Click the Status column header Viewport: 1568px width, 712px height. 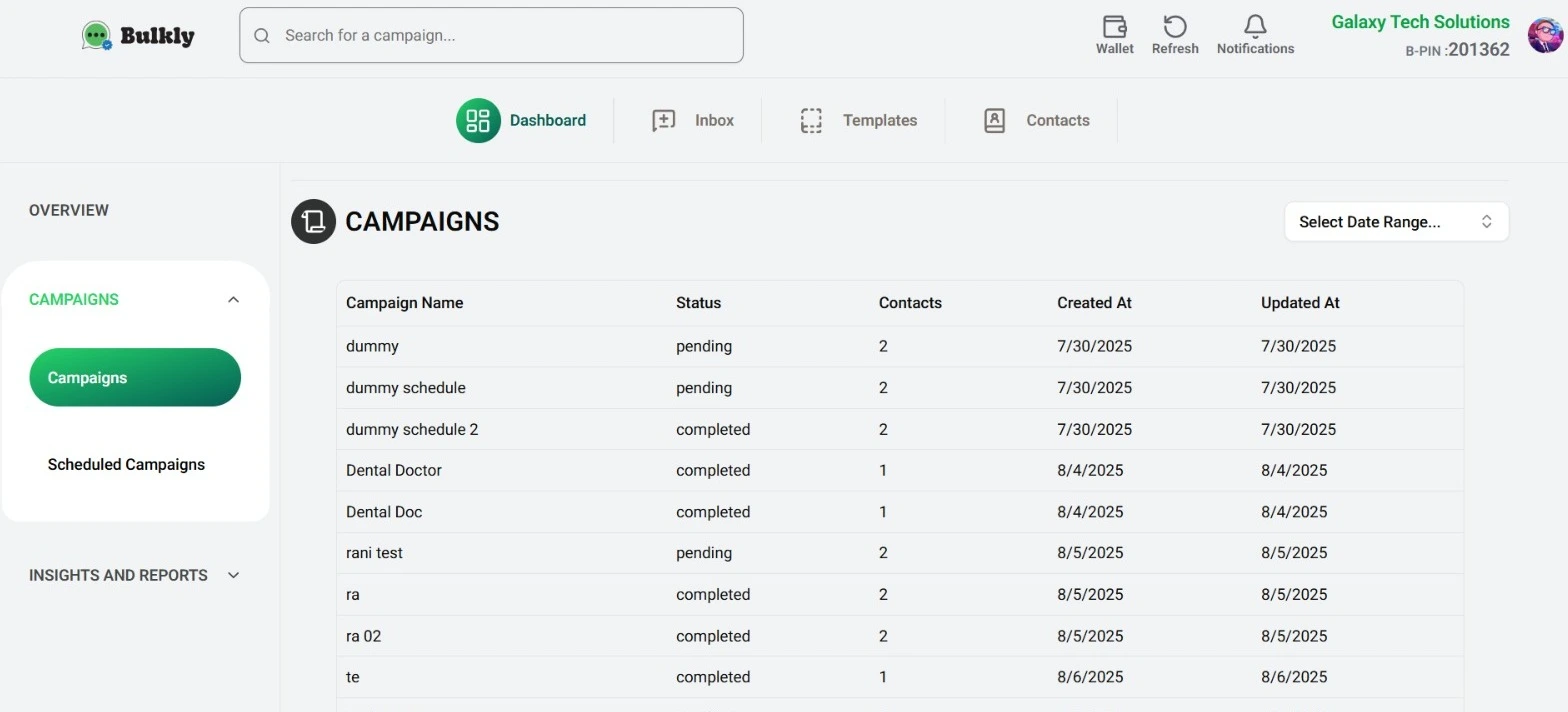pyautogui.click(x=698, y=303)
